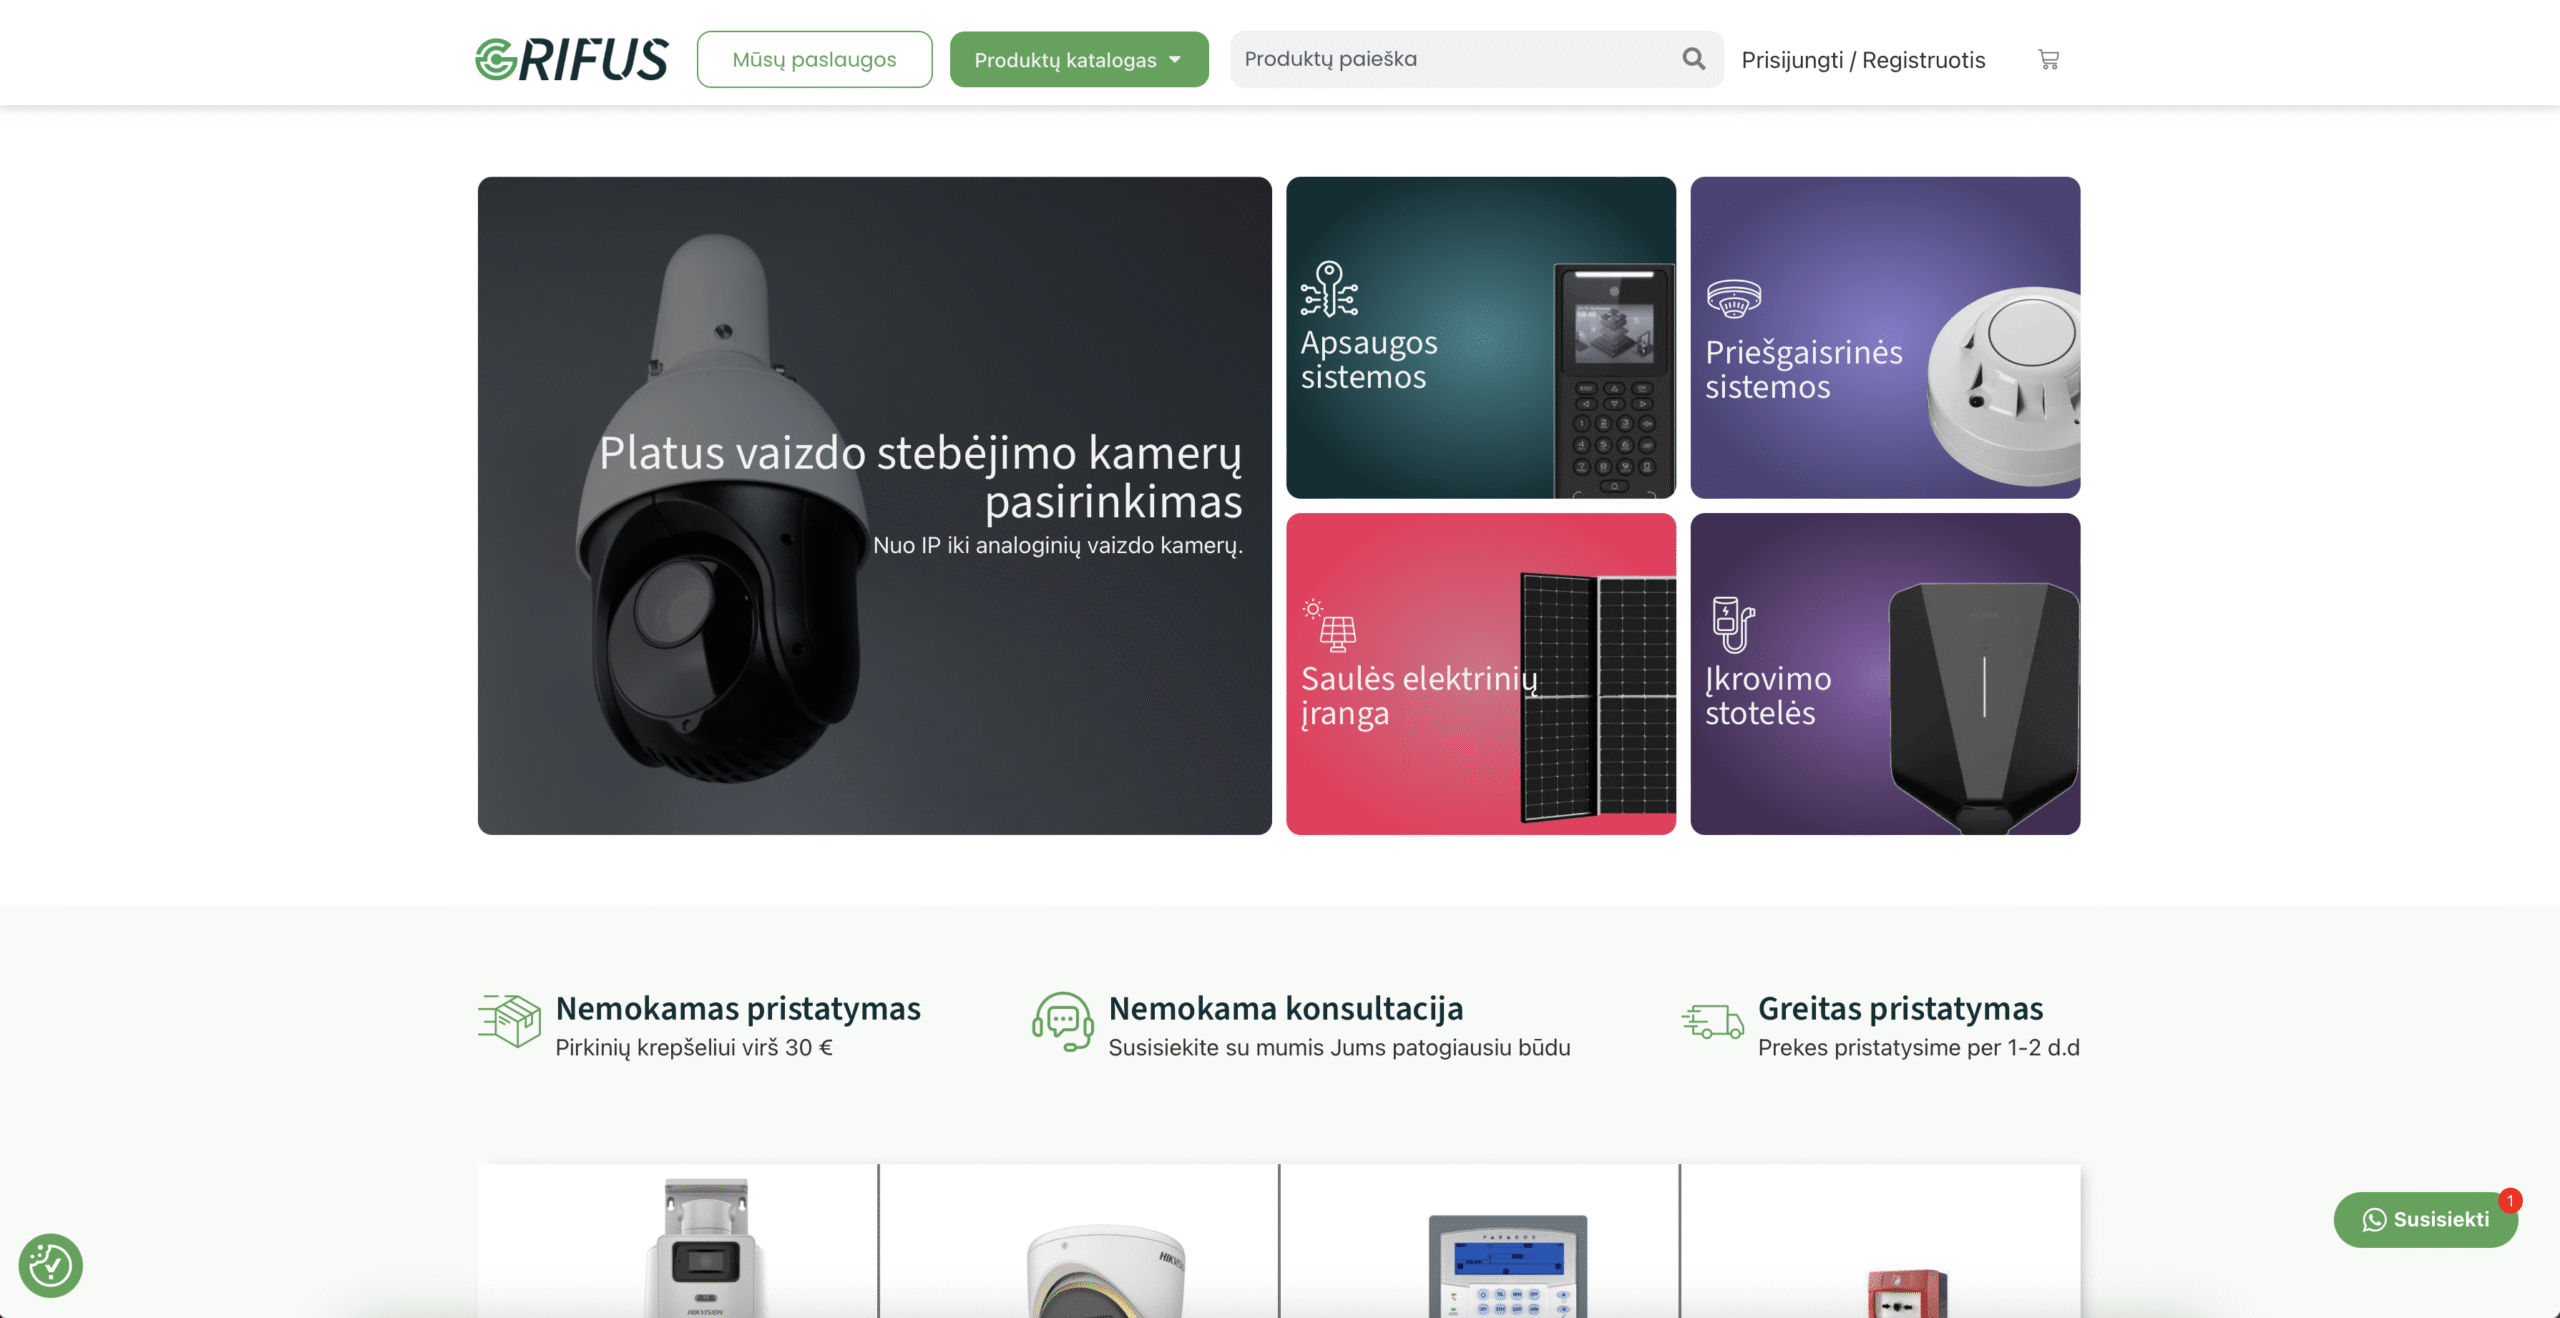Image resolution: width=2560 pixels, height=1318 pixels.
Task: Click the solar panel sun icon
Action: tap(1329, 625)
